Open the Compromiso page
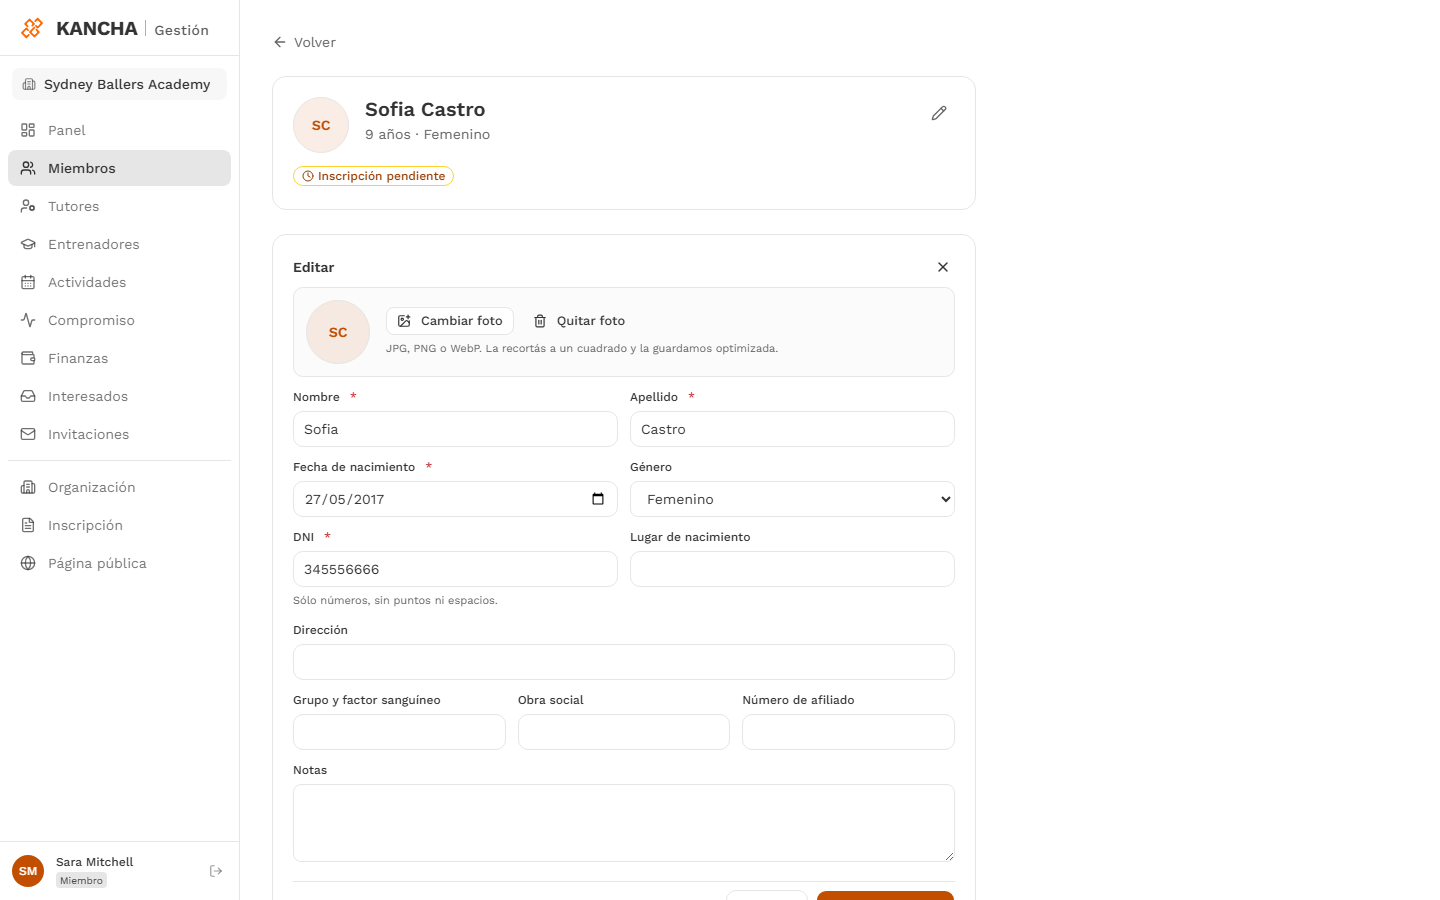 (x=119, y=320)
